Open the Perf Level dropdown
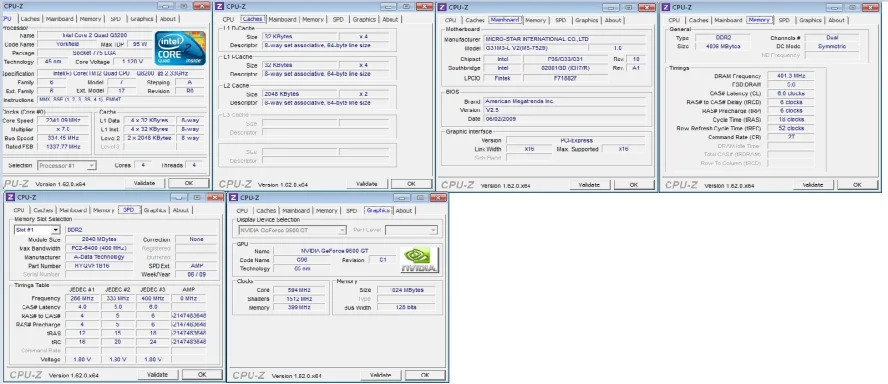The width and height of the screenshot is (888, 384). coord(411,230)
